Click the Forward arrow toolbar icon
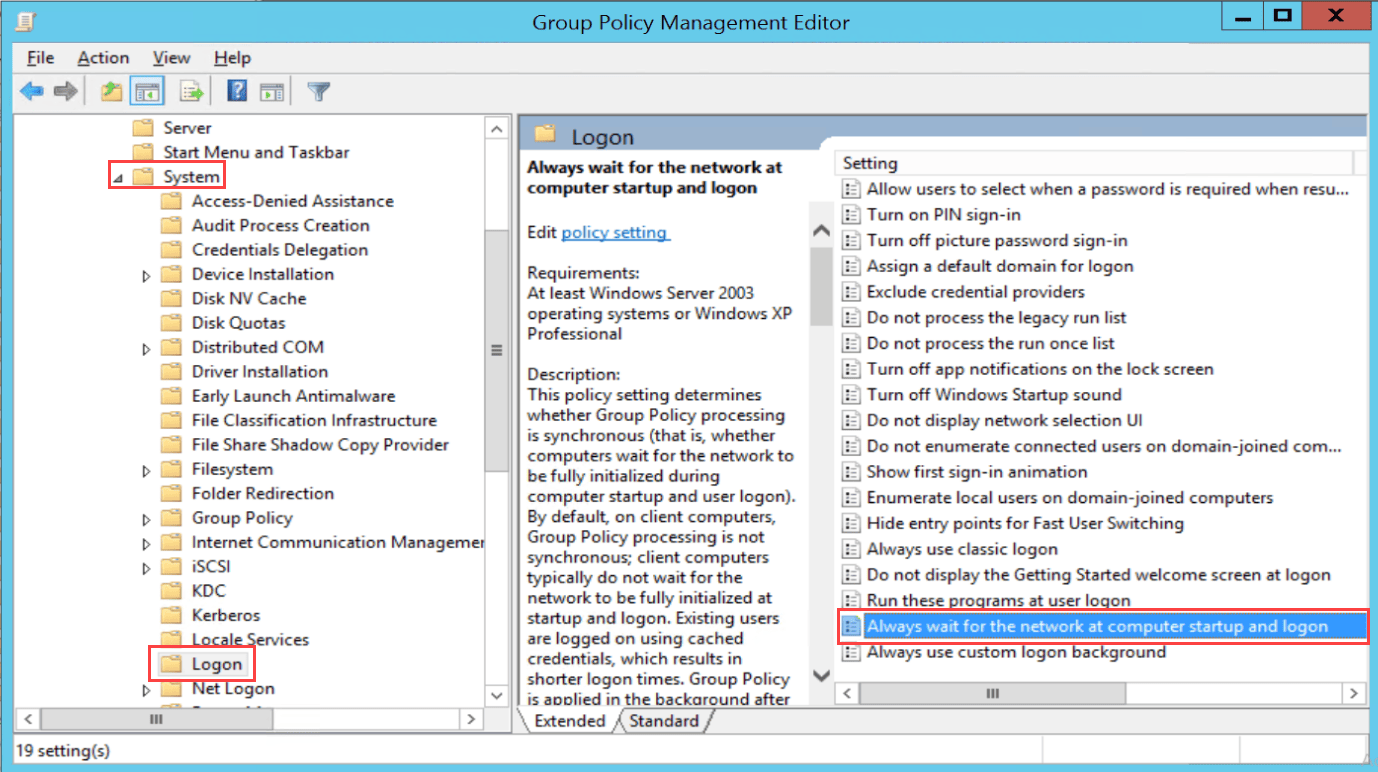 (x=66, y=92)
